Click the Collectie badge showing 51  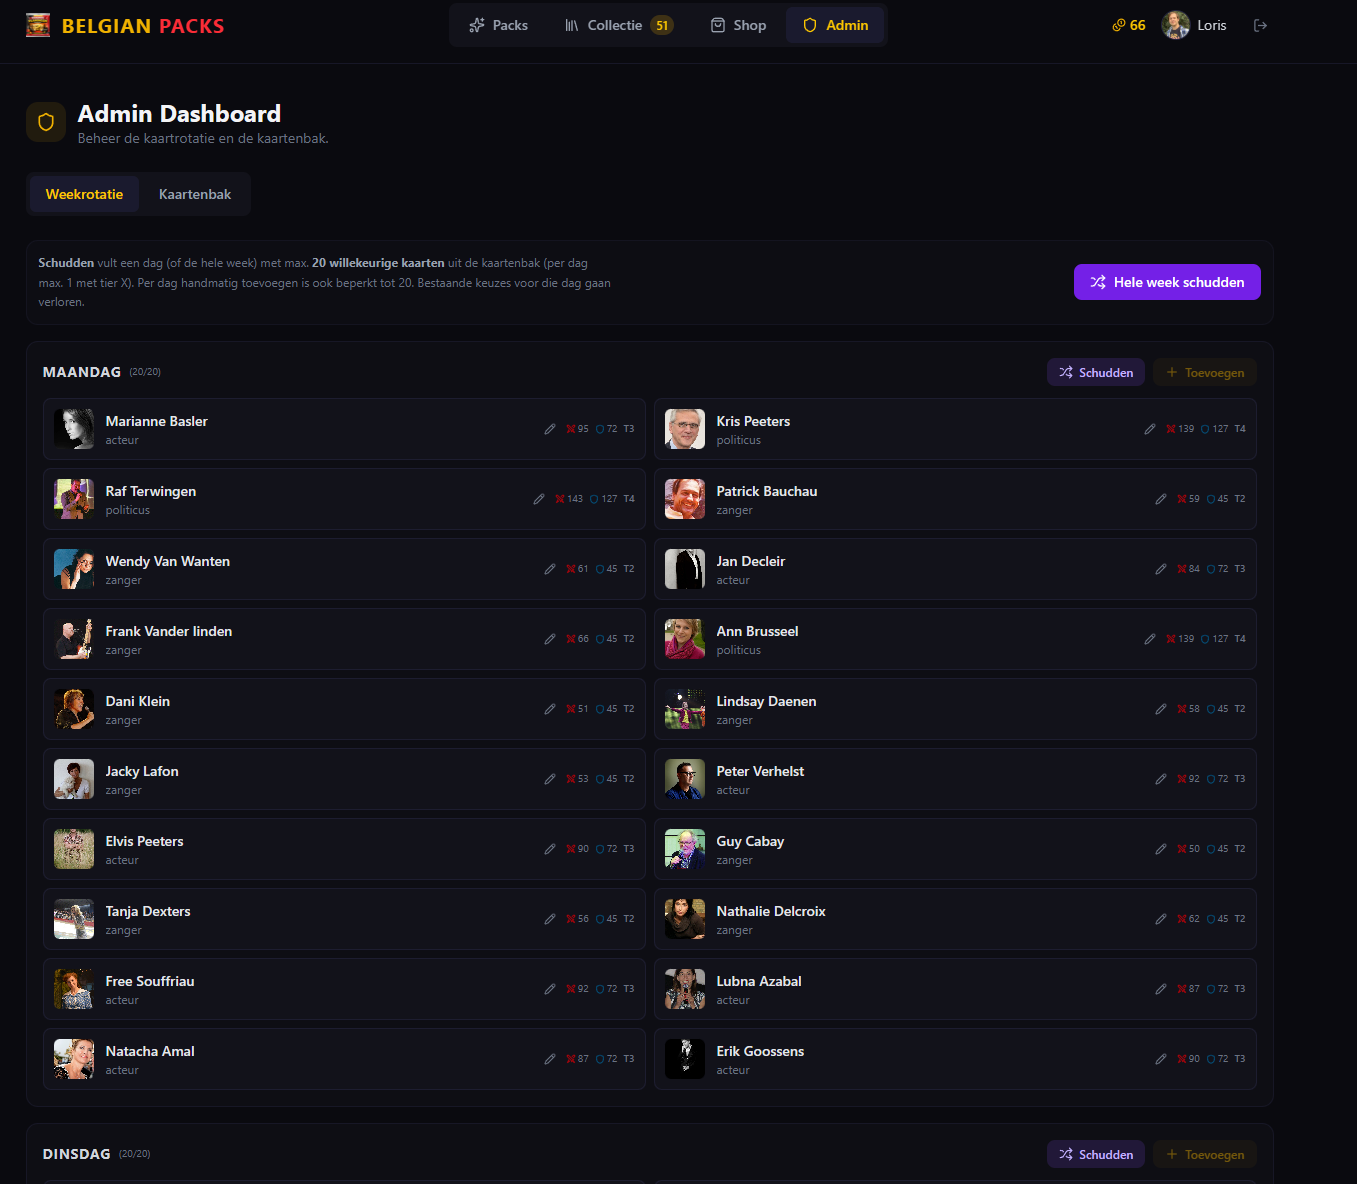click(661, 25)
